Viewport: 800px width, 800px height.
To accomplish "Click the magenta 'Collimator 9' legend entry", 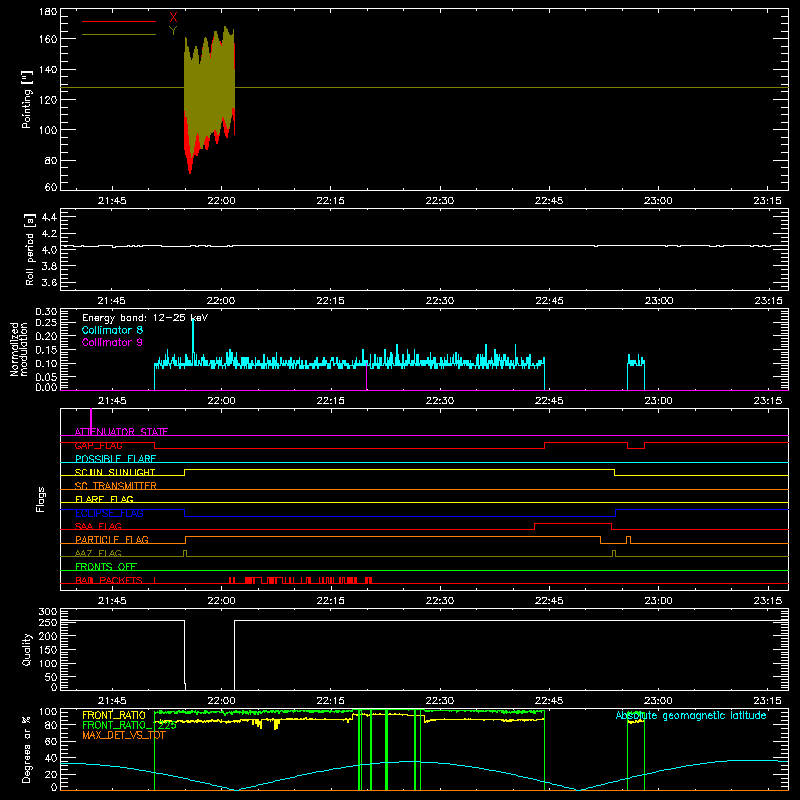I will 112,342.
